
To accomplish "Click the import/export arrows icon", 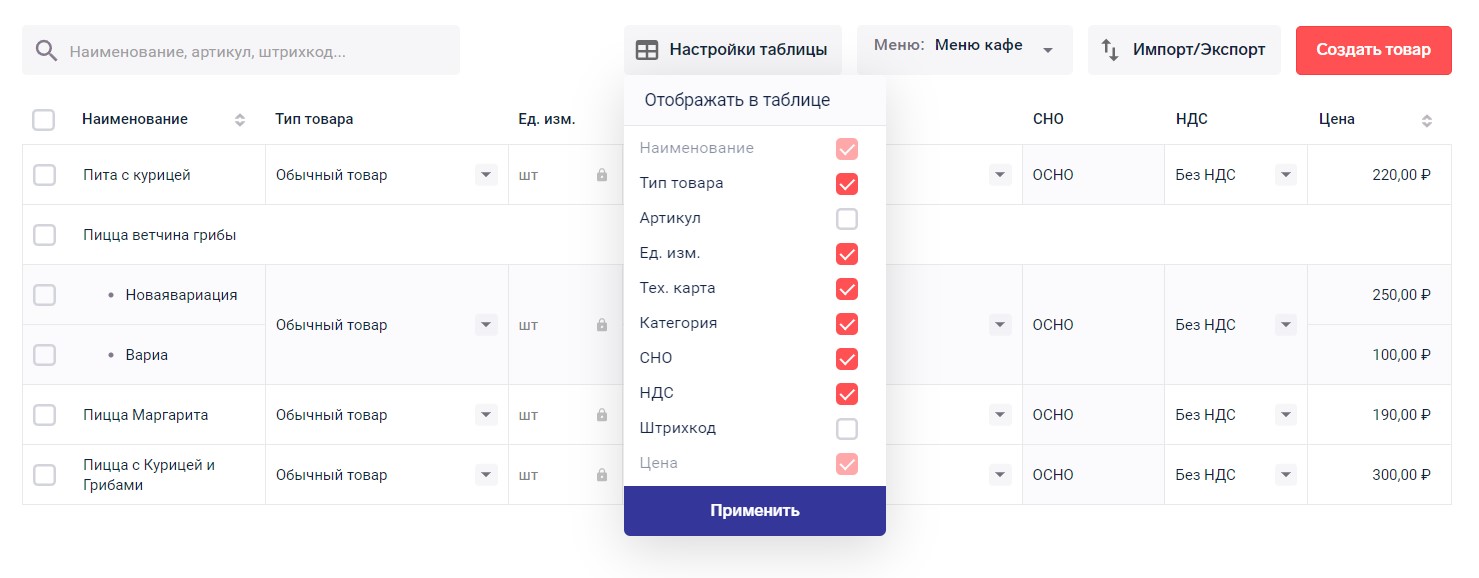I will tap(1110, 50).
